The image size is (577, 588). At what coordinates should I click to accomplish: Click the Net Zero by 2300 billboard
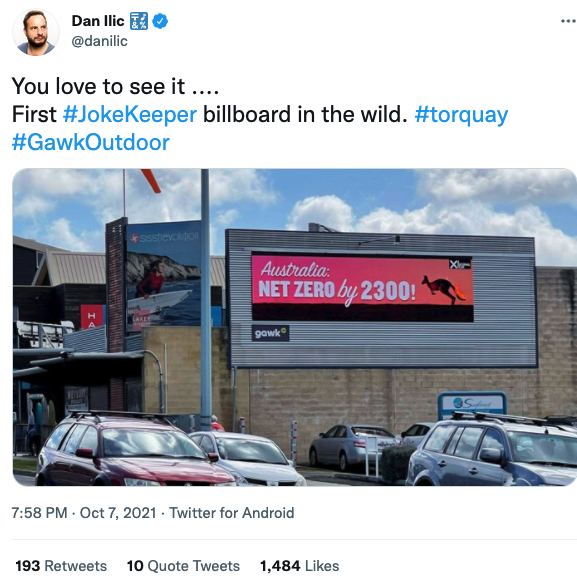point(362,288)
